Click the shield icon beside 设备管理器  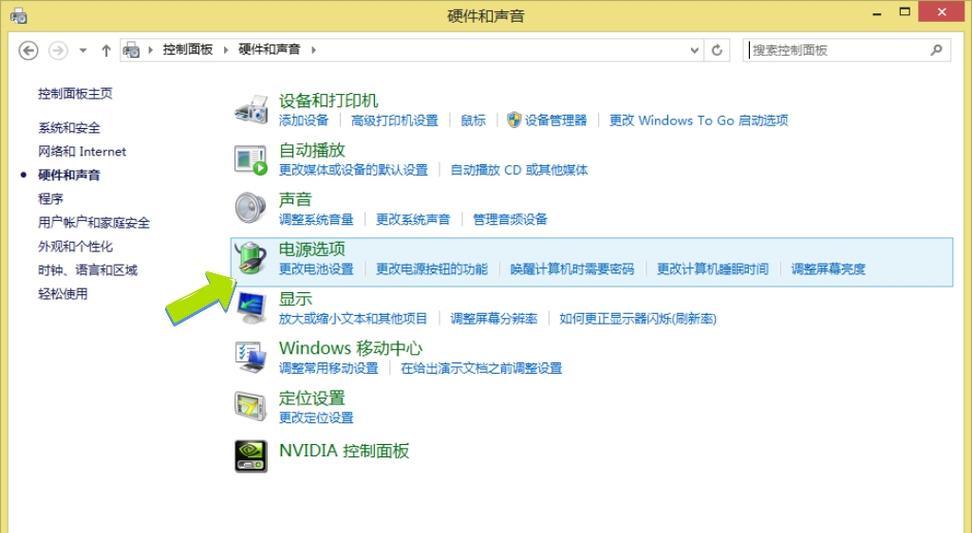coord(514,120)
